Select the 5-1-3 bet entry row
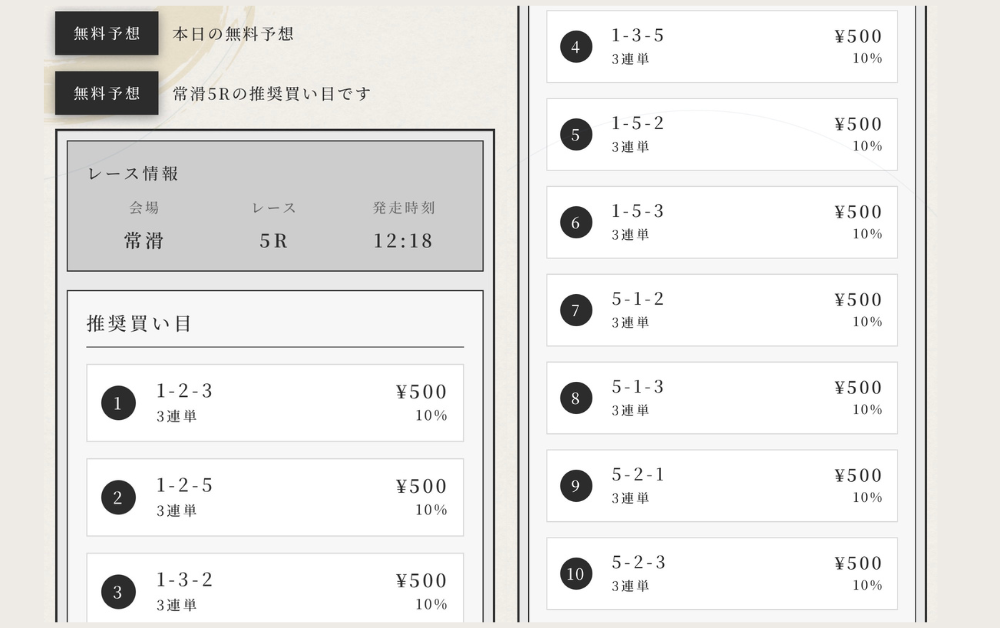The width and height of the screenshot is (1000, 628). [x=722, y=398]
